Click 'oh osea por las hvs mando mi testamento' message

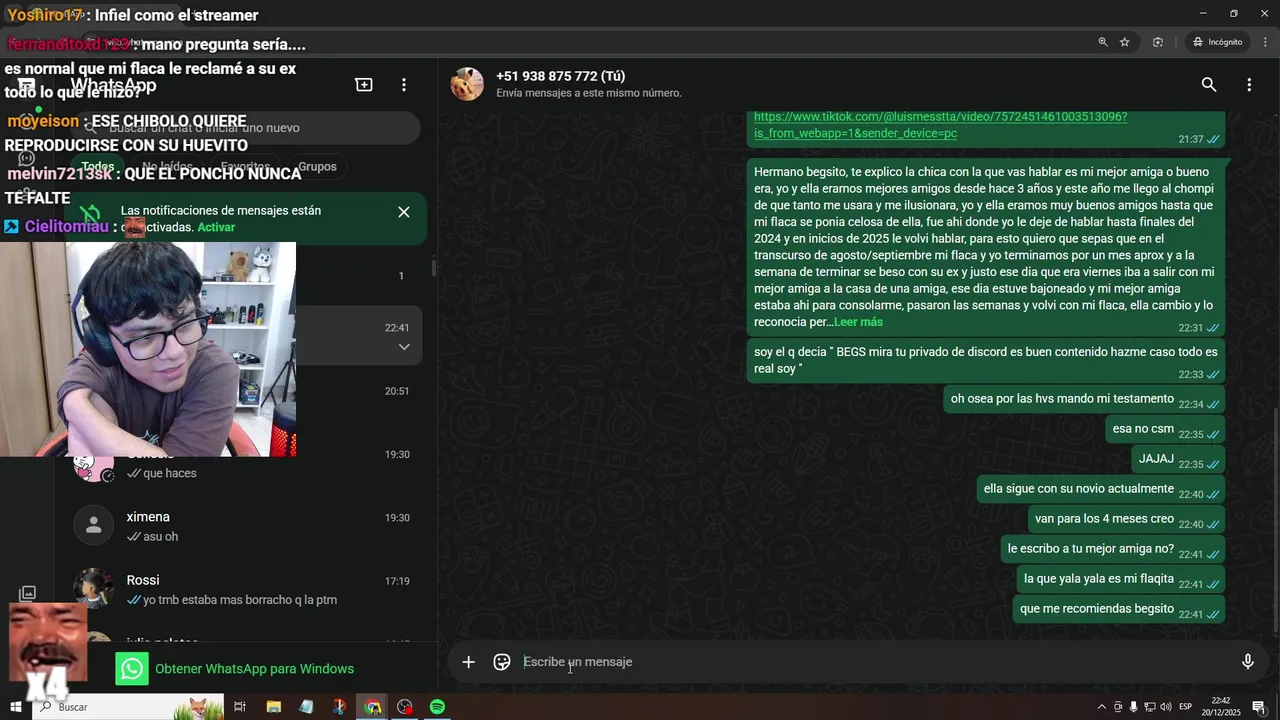tap(1084, 399)
